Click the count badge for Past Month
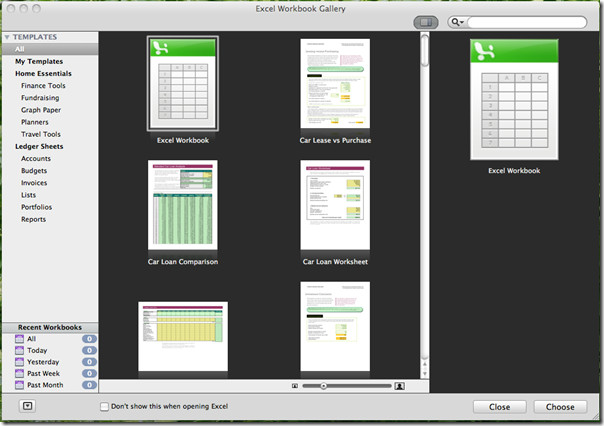The width and height of the screenshot is (604, 426). [89, 385]
